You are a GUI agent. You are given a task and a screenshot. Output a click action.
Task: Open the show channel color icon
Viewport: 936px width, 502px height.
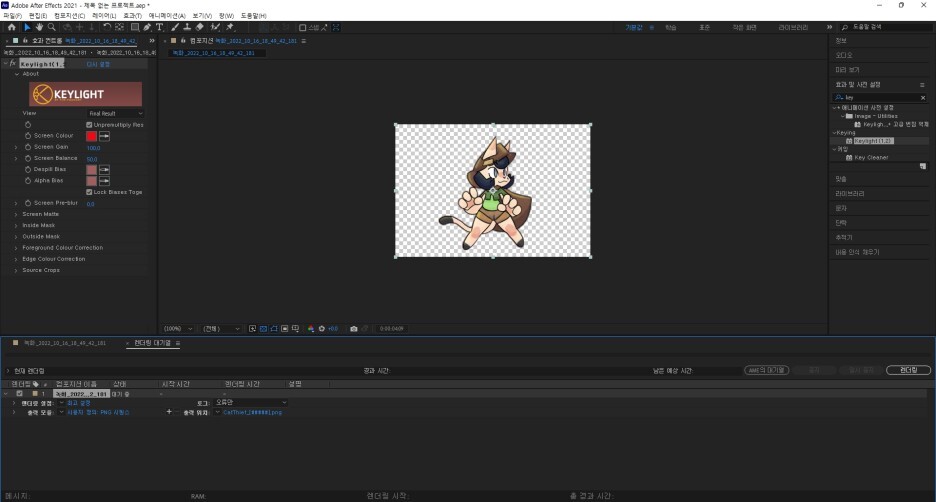[311, 329]
